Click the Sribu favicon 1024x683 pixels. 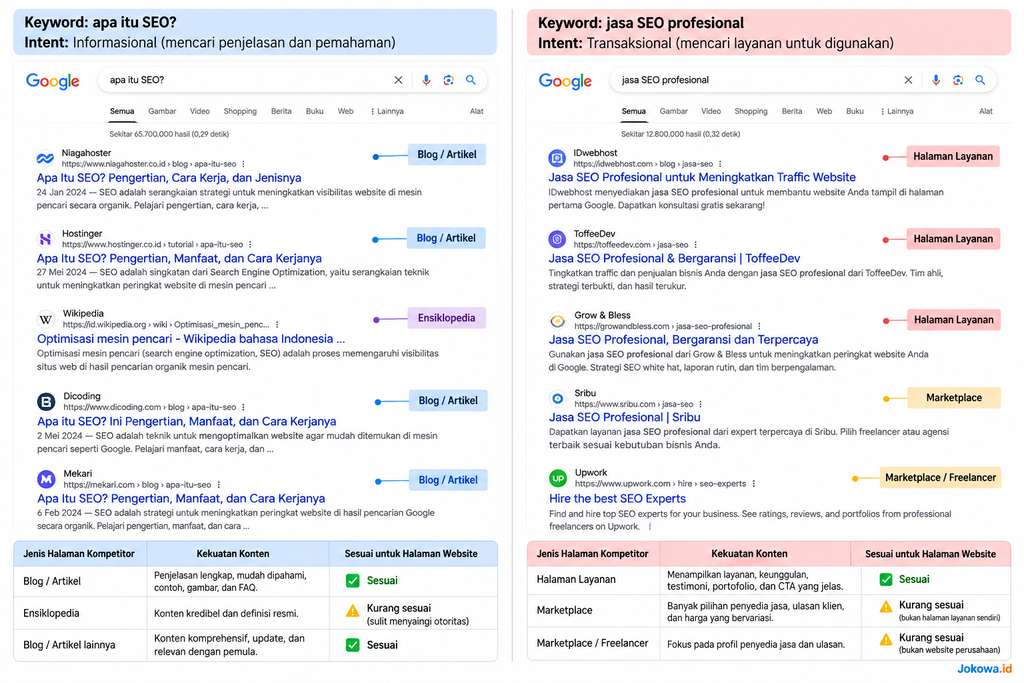[558, 398]
